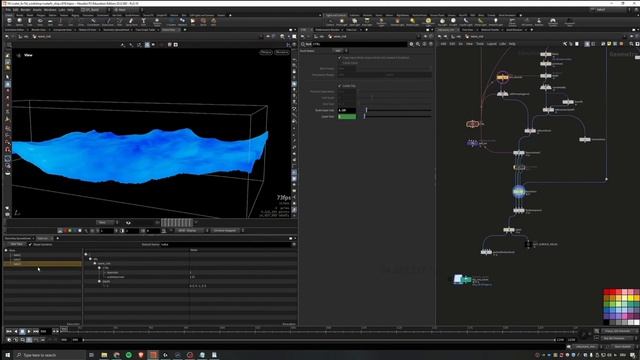Screen dimensions: 640x360
Task: Open the parameter tab dropdown selector
Action: (340, 51)
